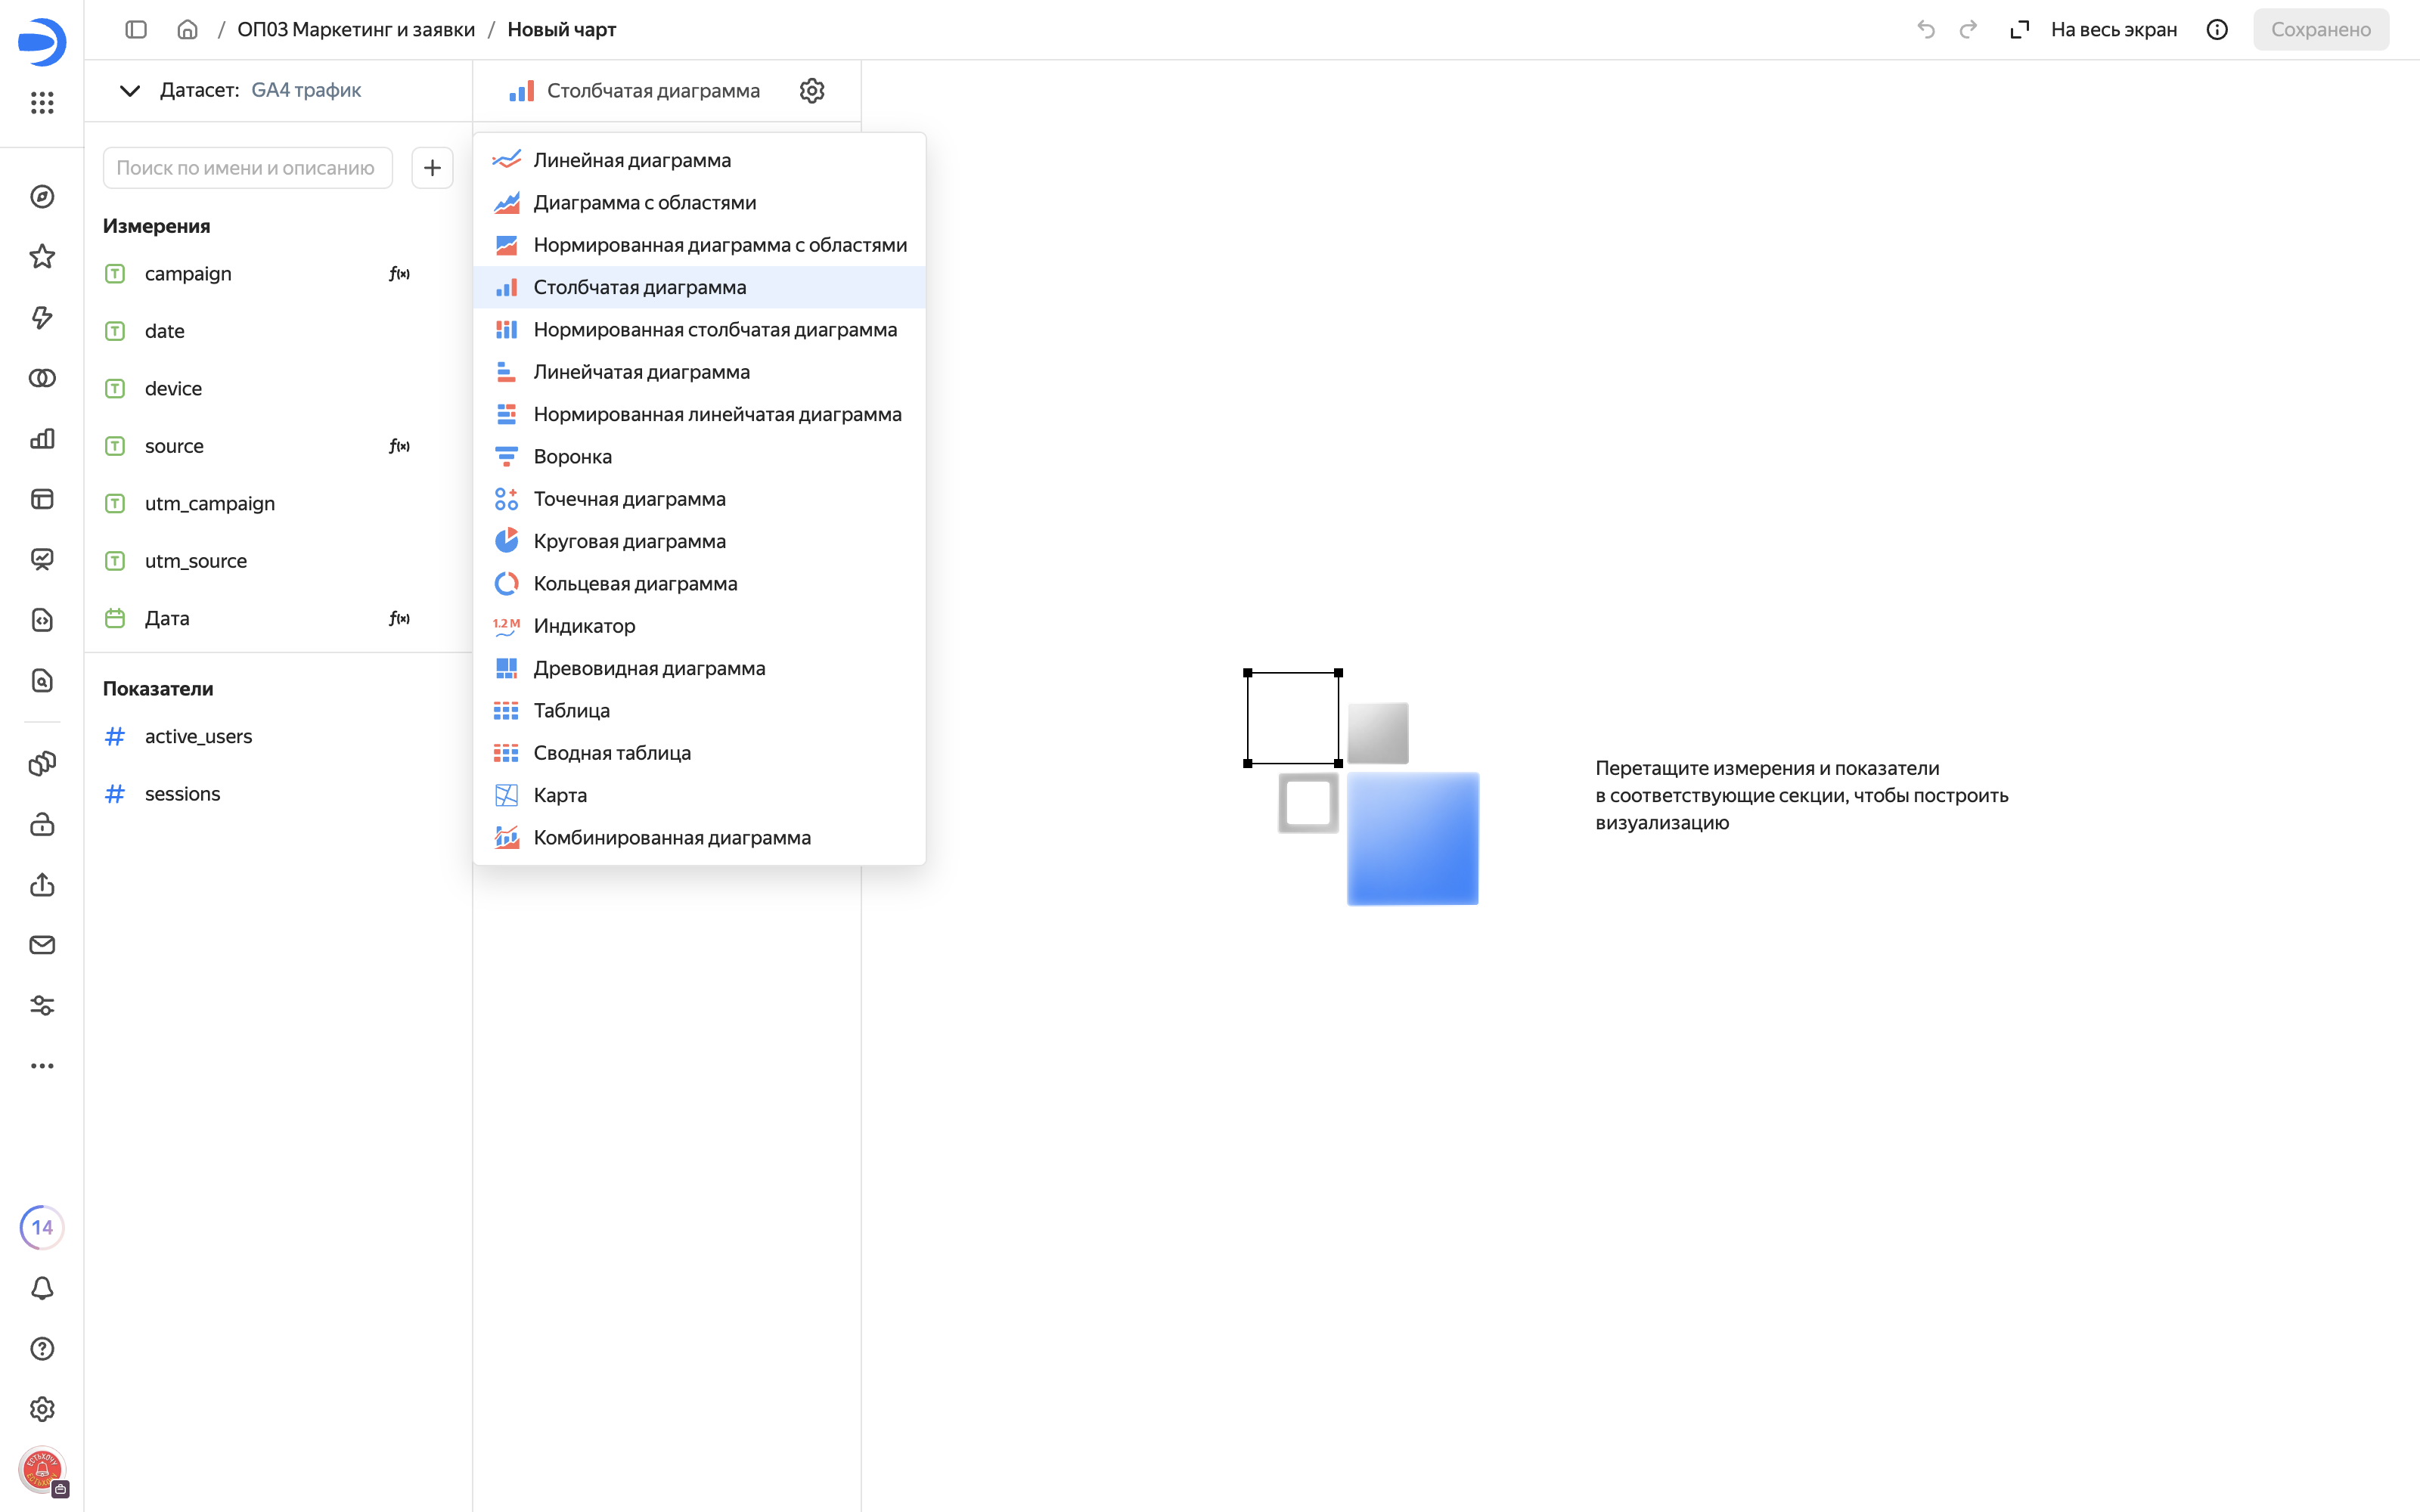This screenshot has width=2420, height=1512.
Task: Open formula editor for campaign field
Action: click(400, 274)
